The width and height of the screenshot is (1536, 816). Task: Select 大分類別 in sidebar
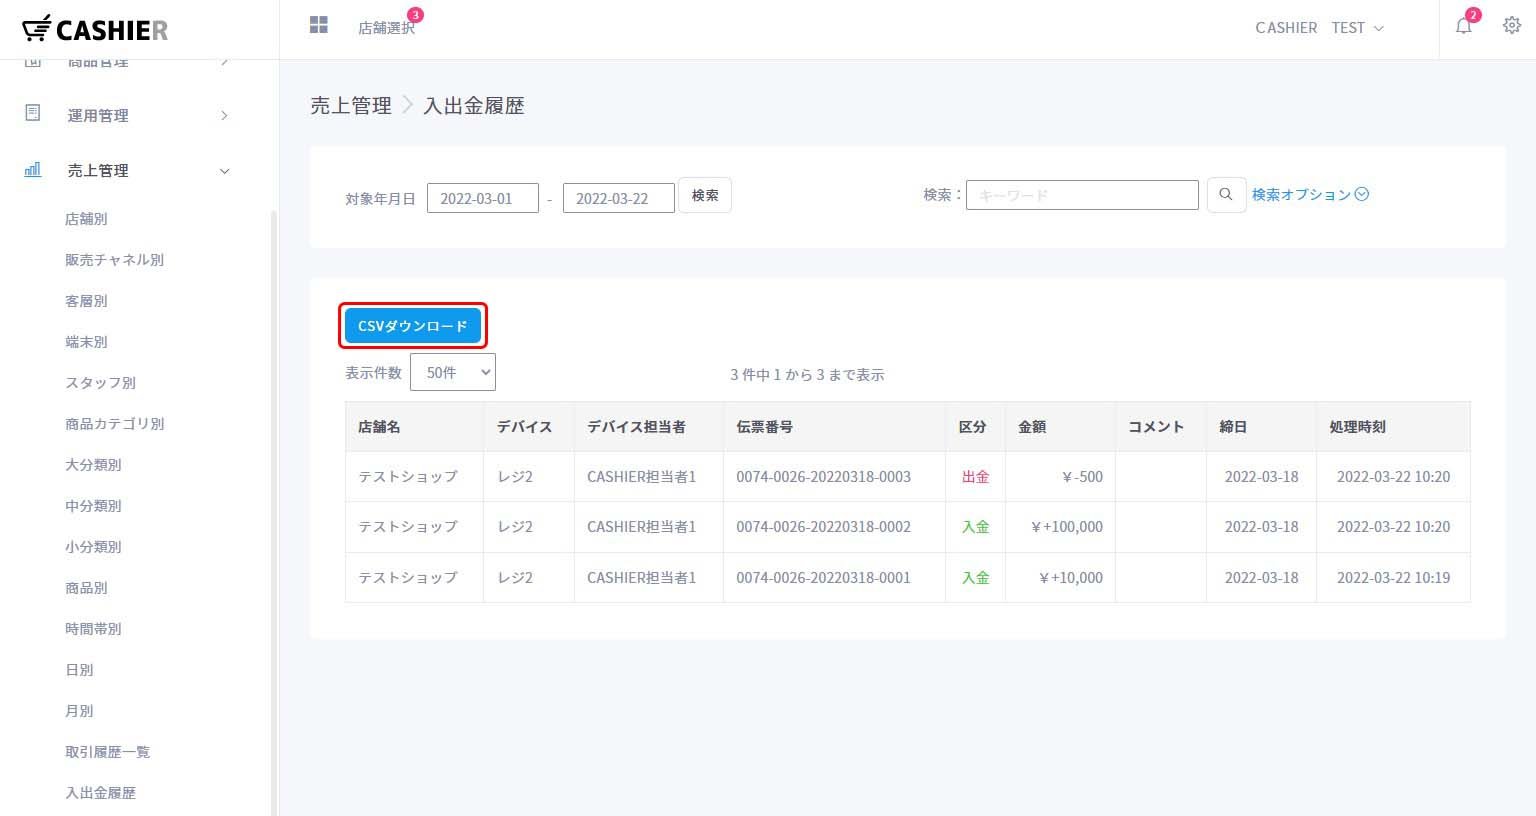click(93, 465)
